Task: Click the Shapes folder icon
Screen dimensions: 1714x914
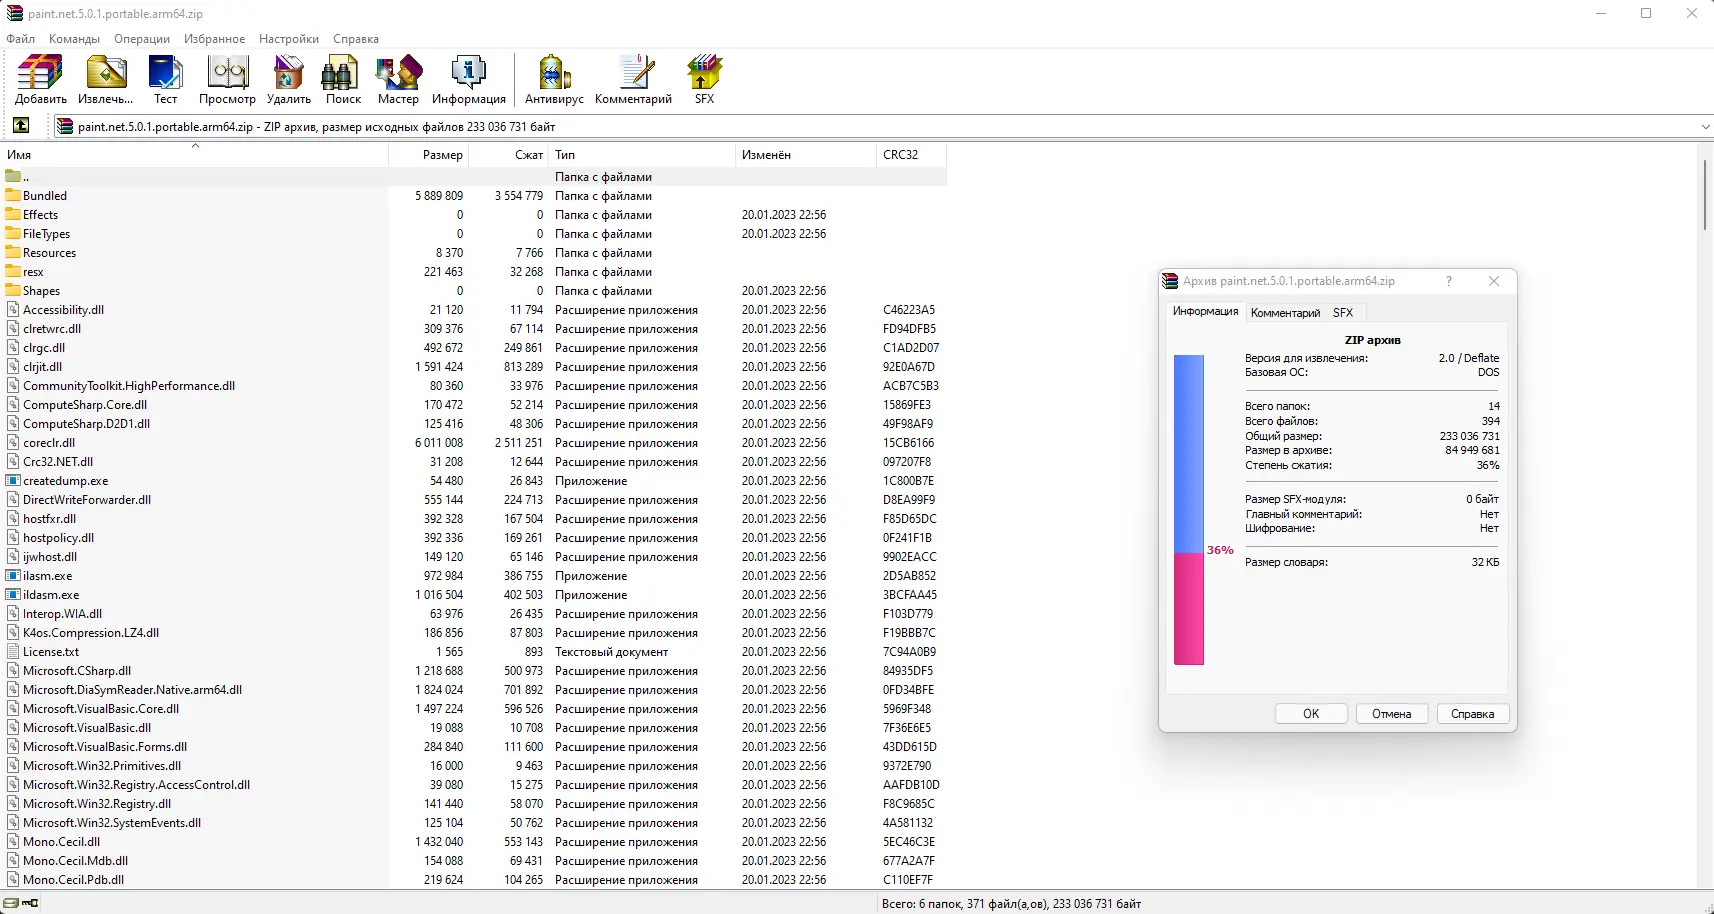Action: [13, 291]
